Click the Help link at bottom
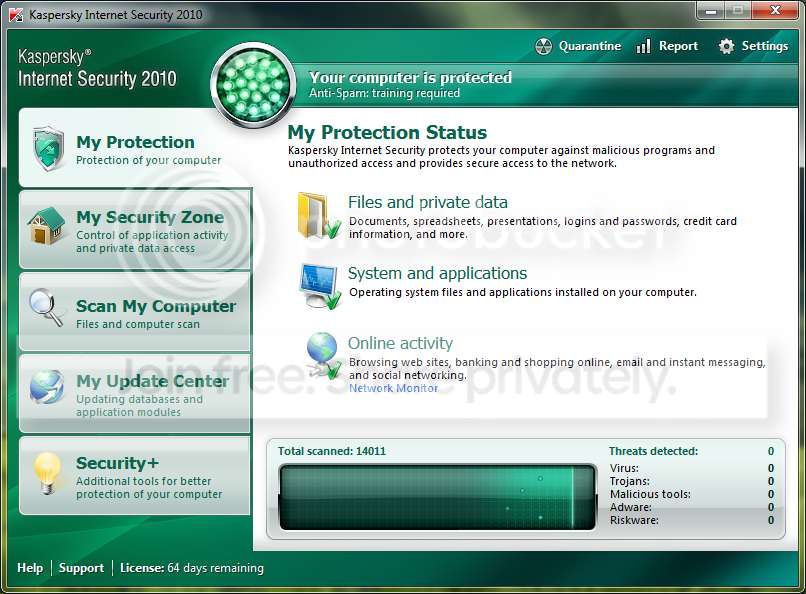The width and height of the screenshot is (806, 594). [30, 568]
